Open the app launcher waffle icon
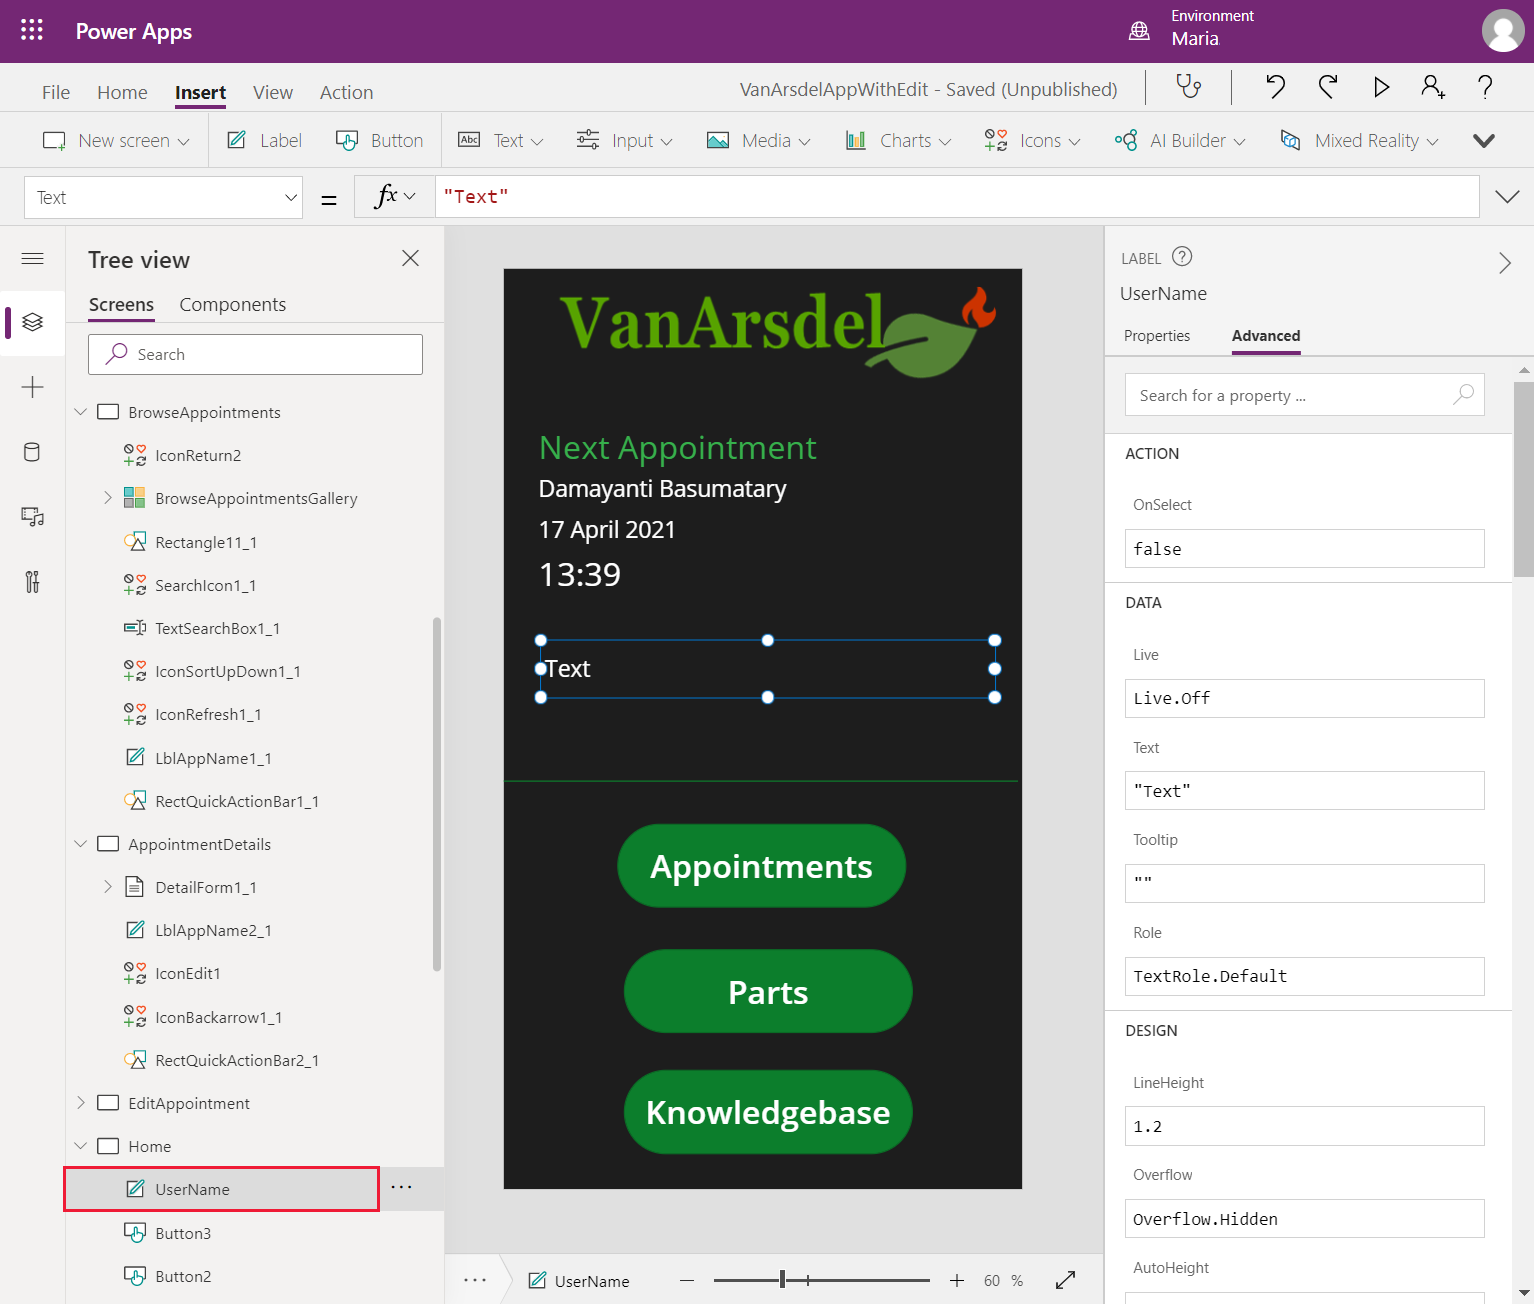Viewport: 1534px width, 1304px height. click(32, 30)
